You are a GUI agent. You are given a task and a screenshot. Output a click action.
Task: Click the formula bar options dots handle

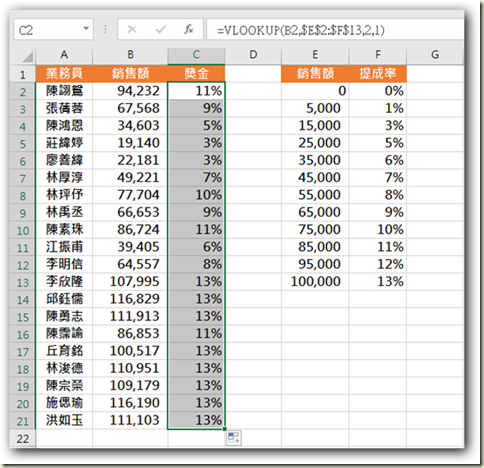[x=105, y=30]
